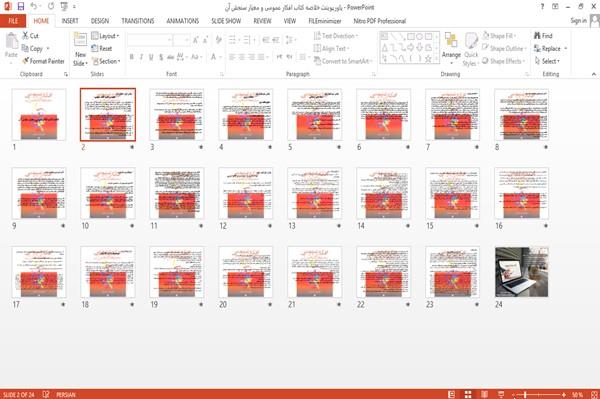Switch to the ANIMATIONS tab
The width and height of the screenshot is (600, 399).
183,21
